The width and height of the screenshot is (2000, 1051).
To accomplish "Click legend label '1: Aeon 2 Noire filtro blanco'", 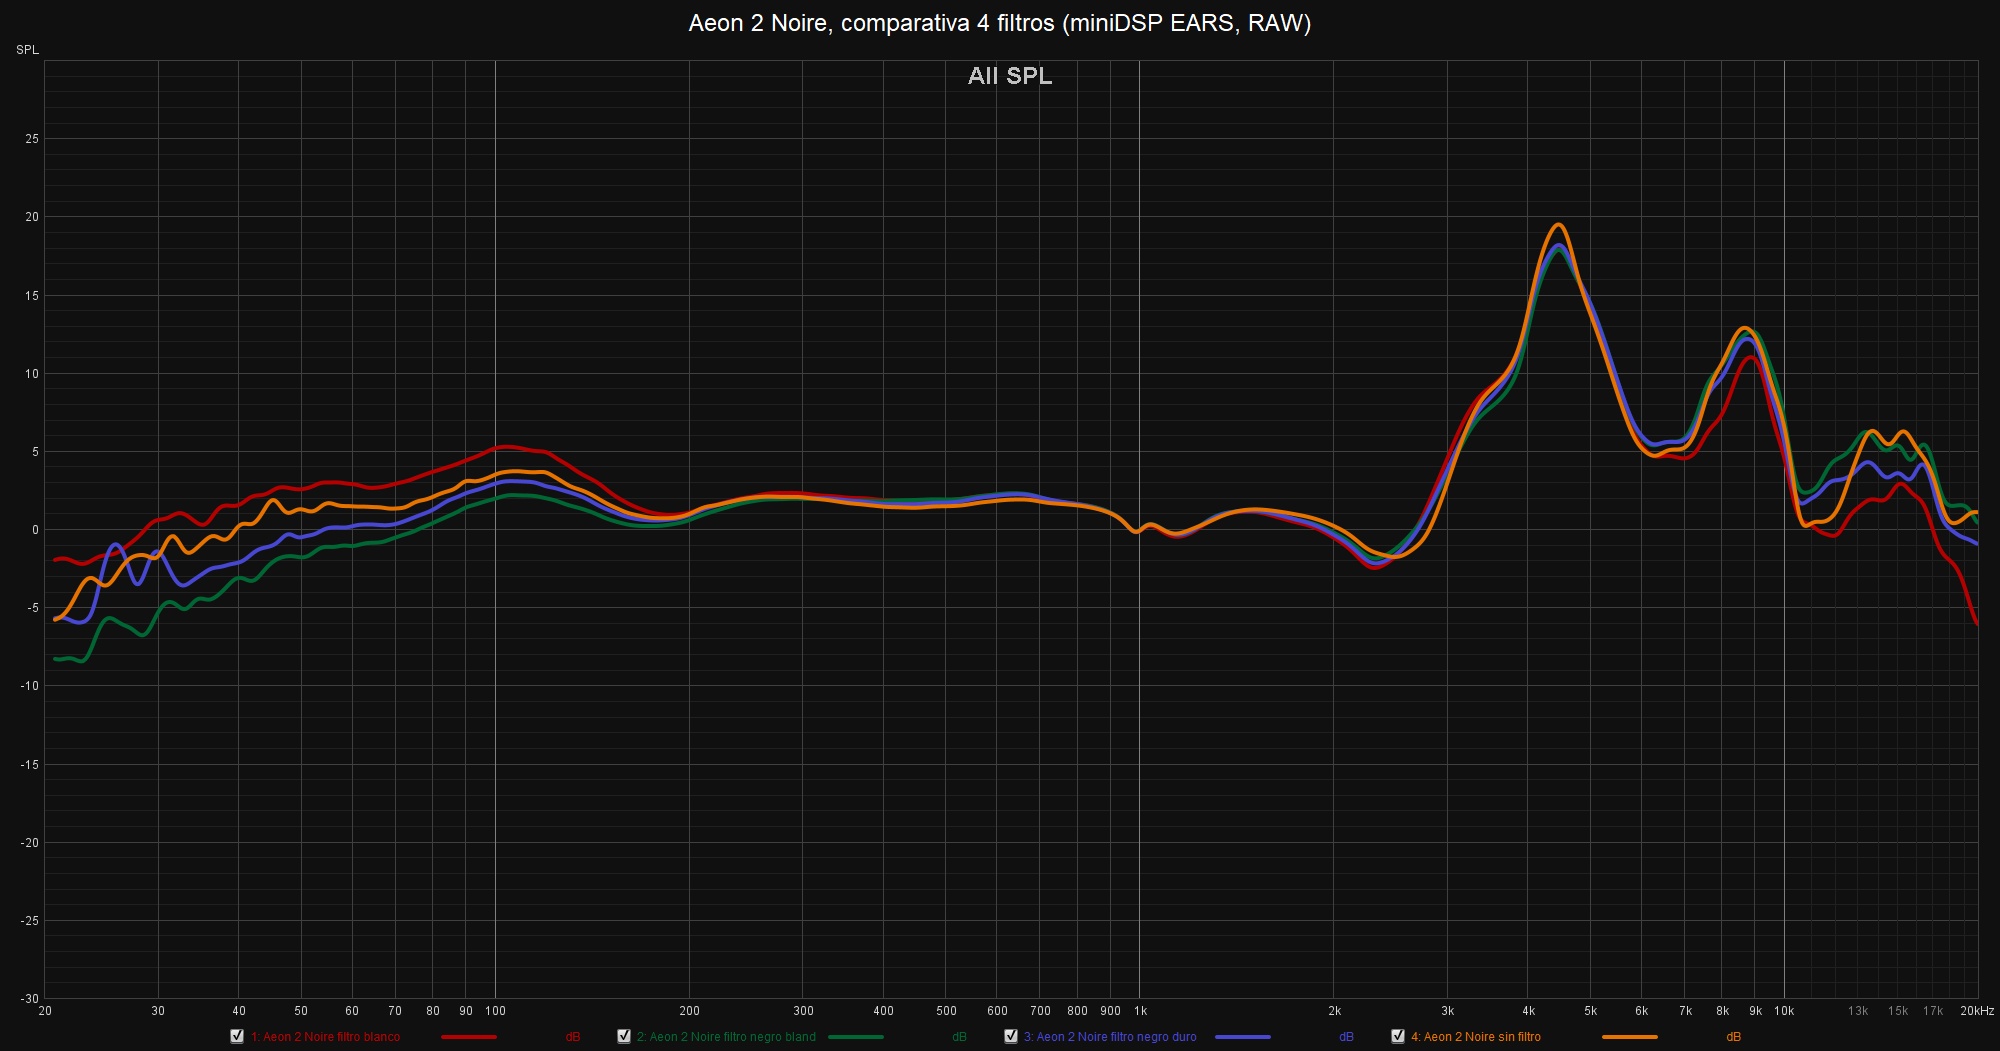I will 325,1037.
